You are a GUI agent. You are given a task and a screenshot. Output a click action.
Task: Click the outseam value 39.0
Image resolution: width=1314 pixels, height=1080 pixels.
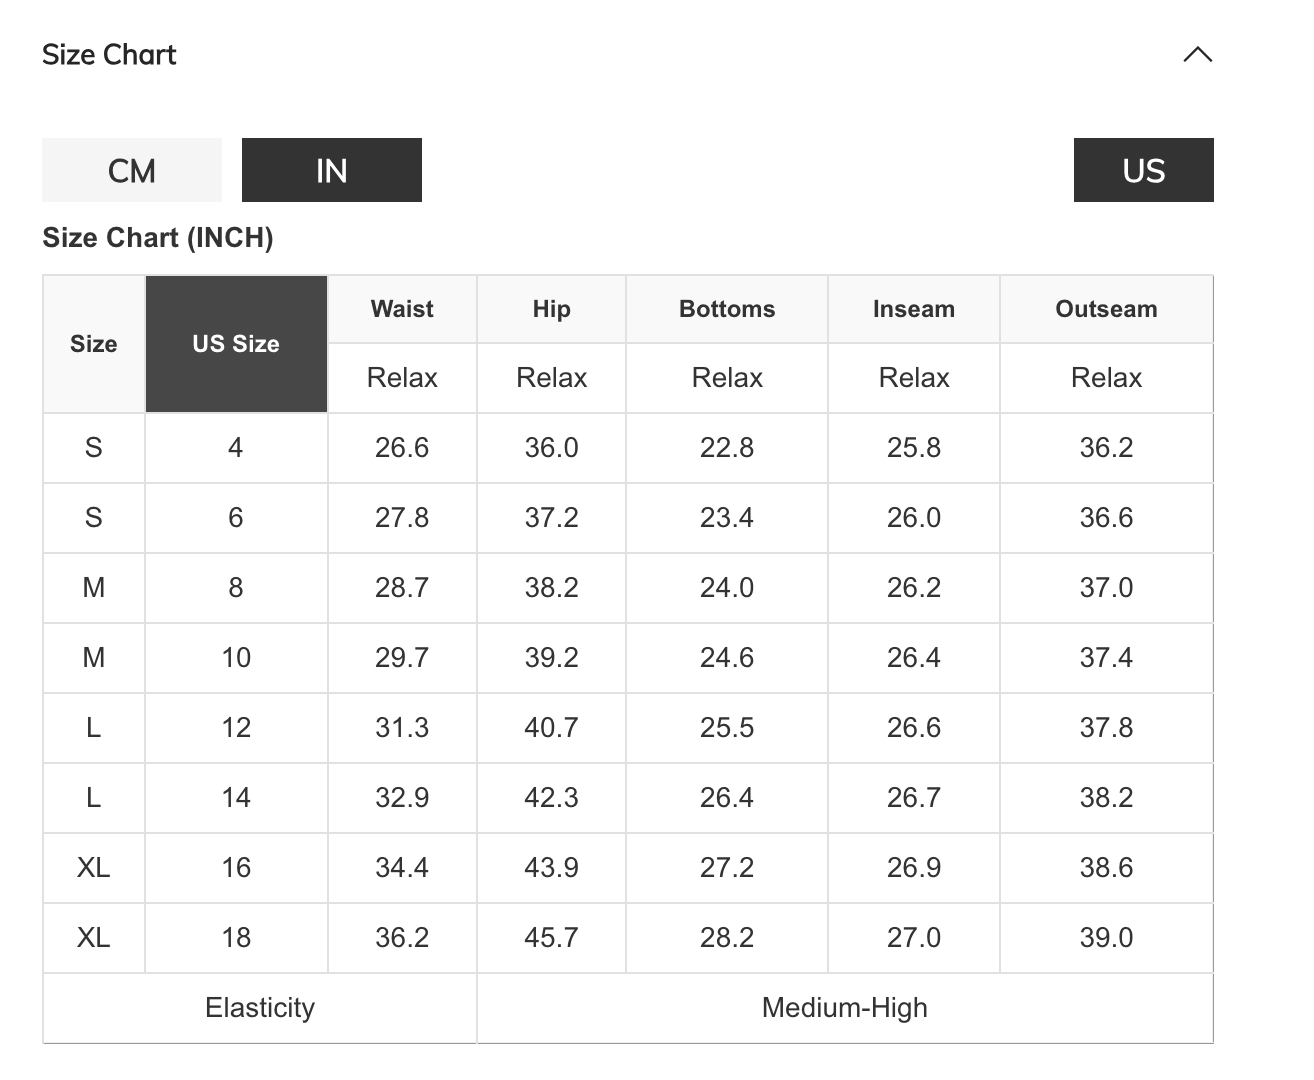click(x=1106, y=938)
